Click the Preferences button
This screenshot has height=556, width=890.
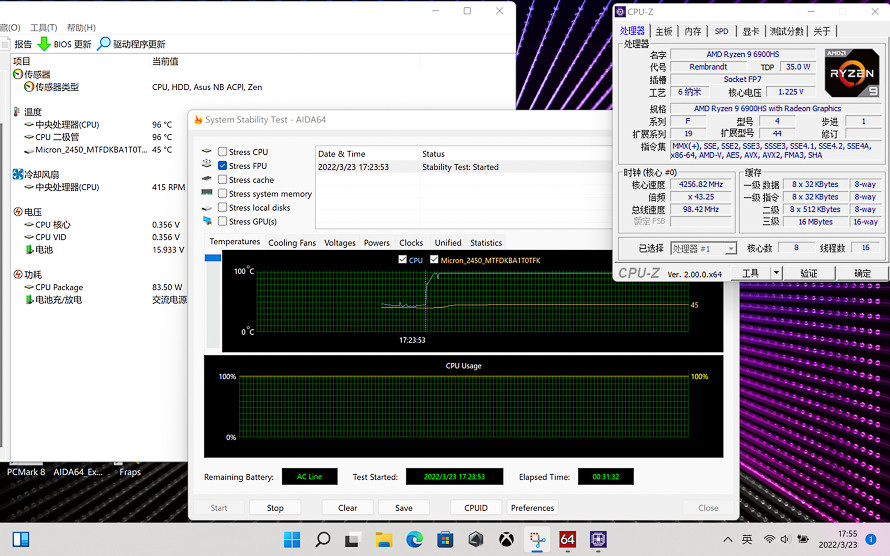(x=532, y=508)
